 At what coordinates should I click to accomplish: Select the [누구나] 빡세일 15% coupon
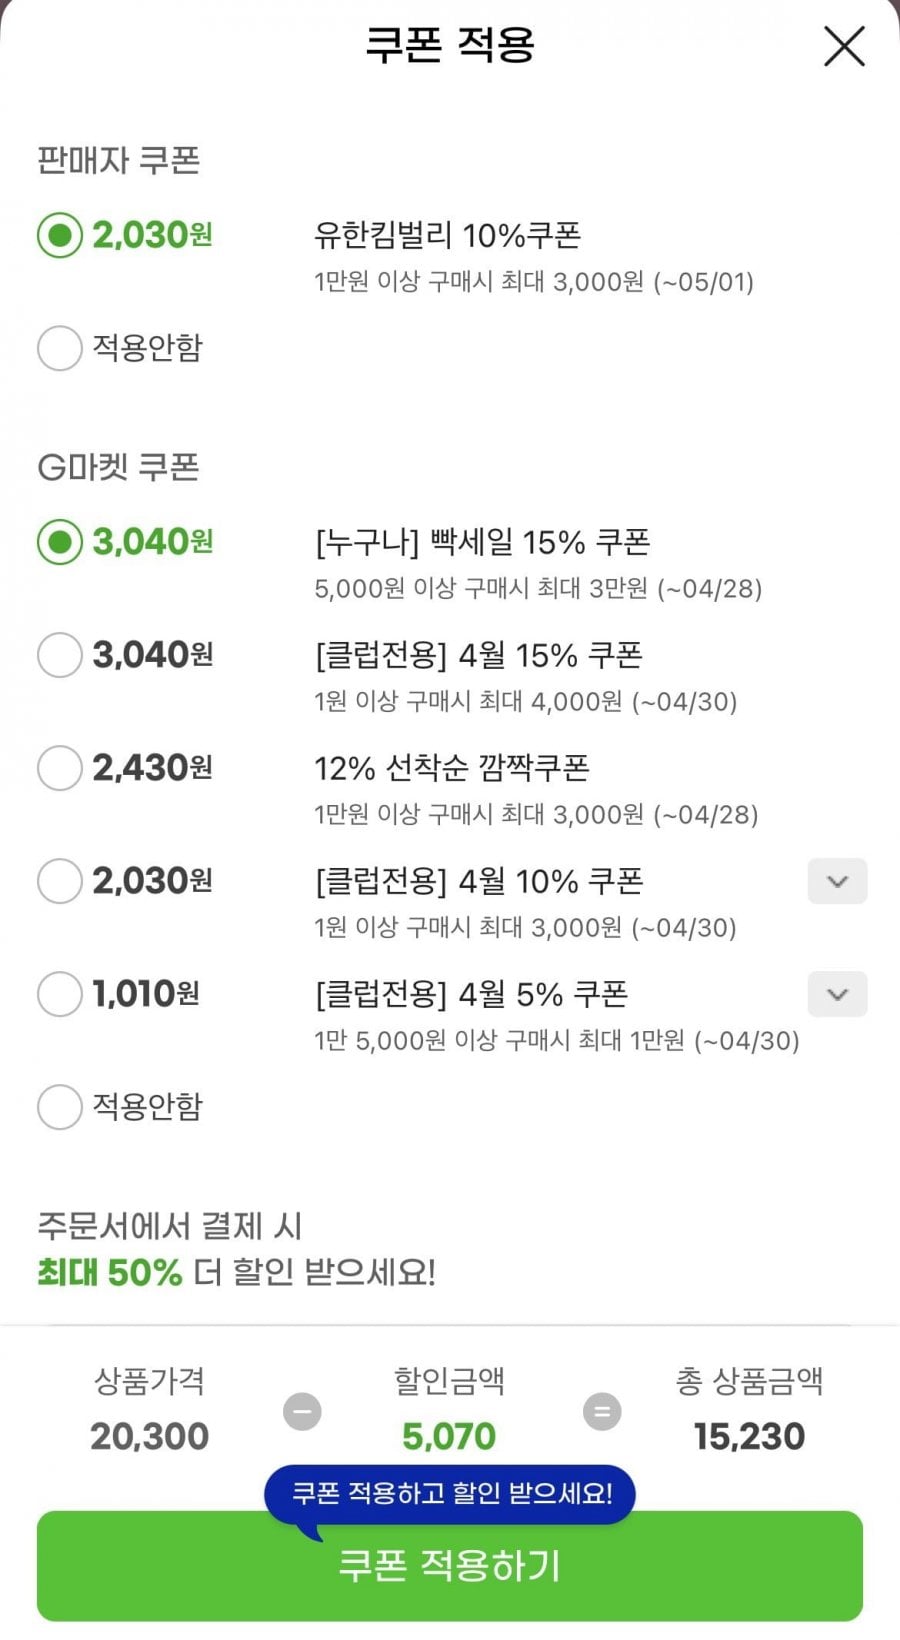60,542
